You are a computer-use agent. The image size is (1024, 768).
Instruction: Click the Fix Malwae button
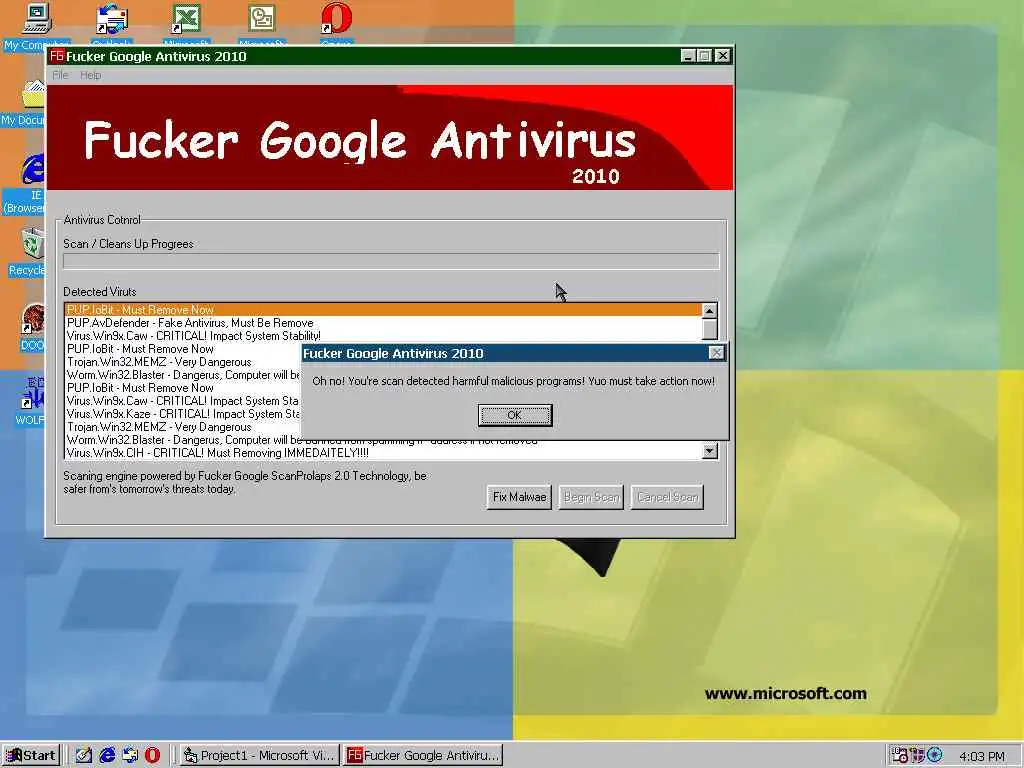(x=519, y=497)
